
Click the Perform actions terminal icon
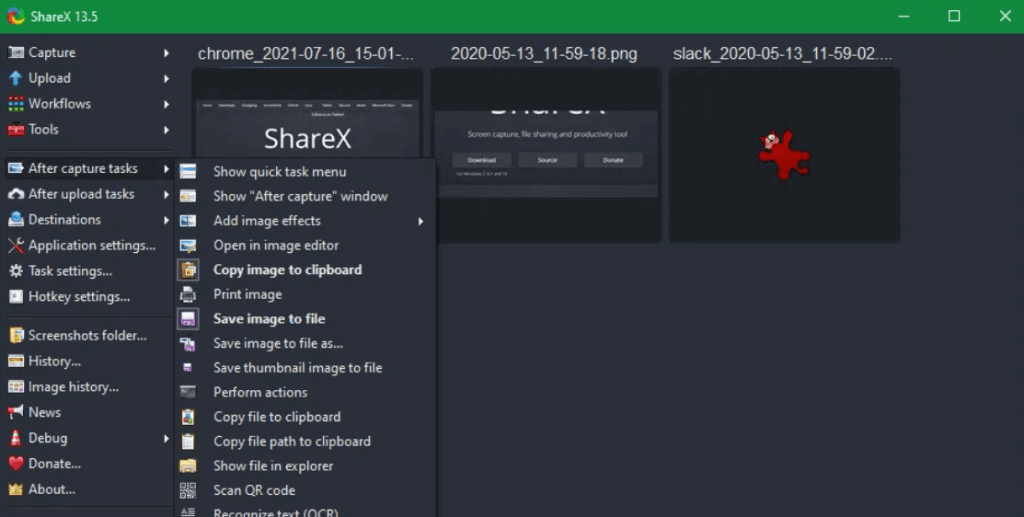tap(188, 392)
